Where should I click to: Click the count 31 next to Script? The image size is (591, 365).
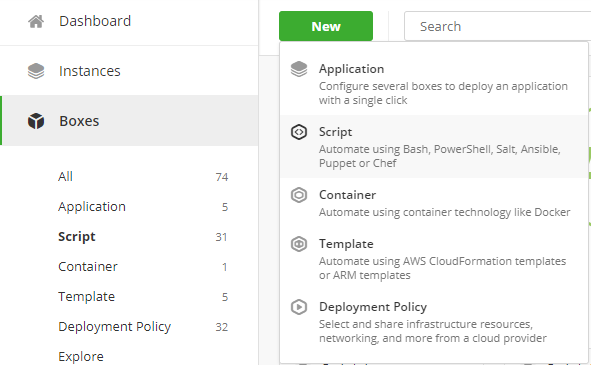click(221, 237)
